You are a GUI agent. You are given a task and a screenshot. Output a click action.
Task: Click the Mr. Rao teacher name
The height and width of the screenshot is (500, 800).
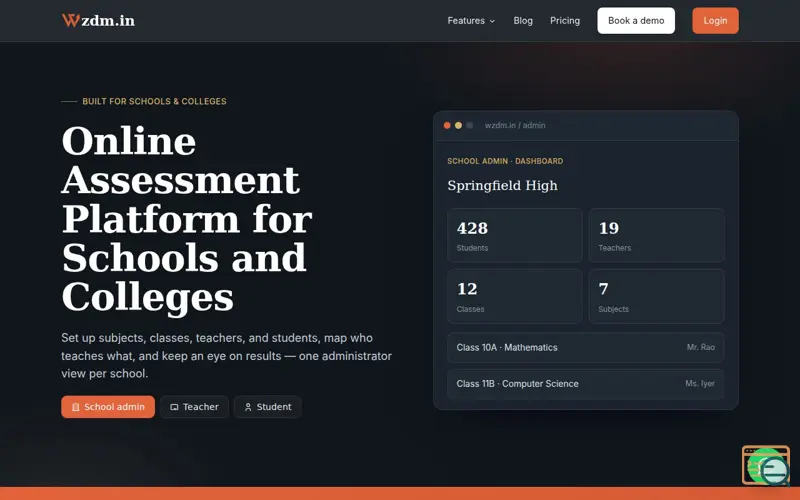coord(701,347)
